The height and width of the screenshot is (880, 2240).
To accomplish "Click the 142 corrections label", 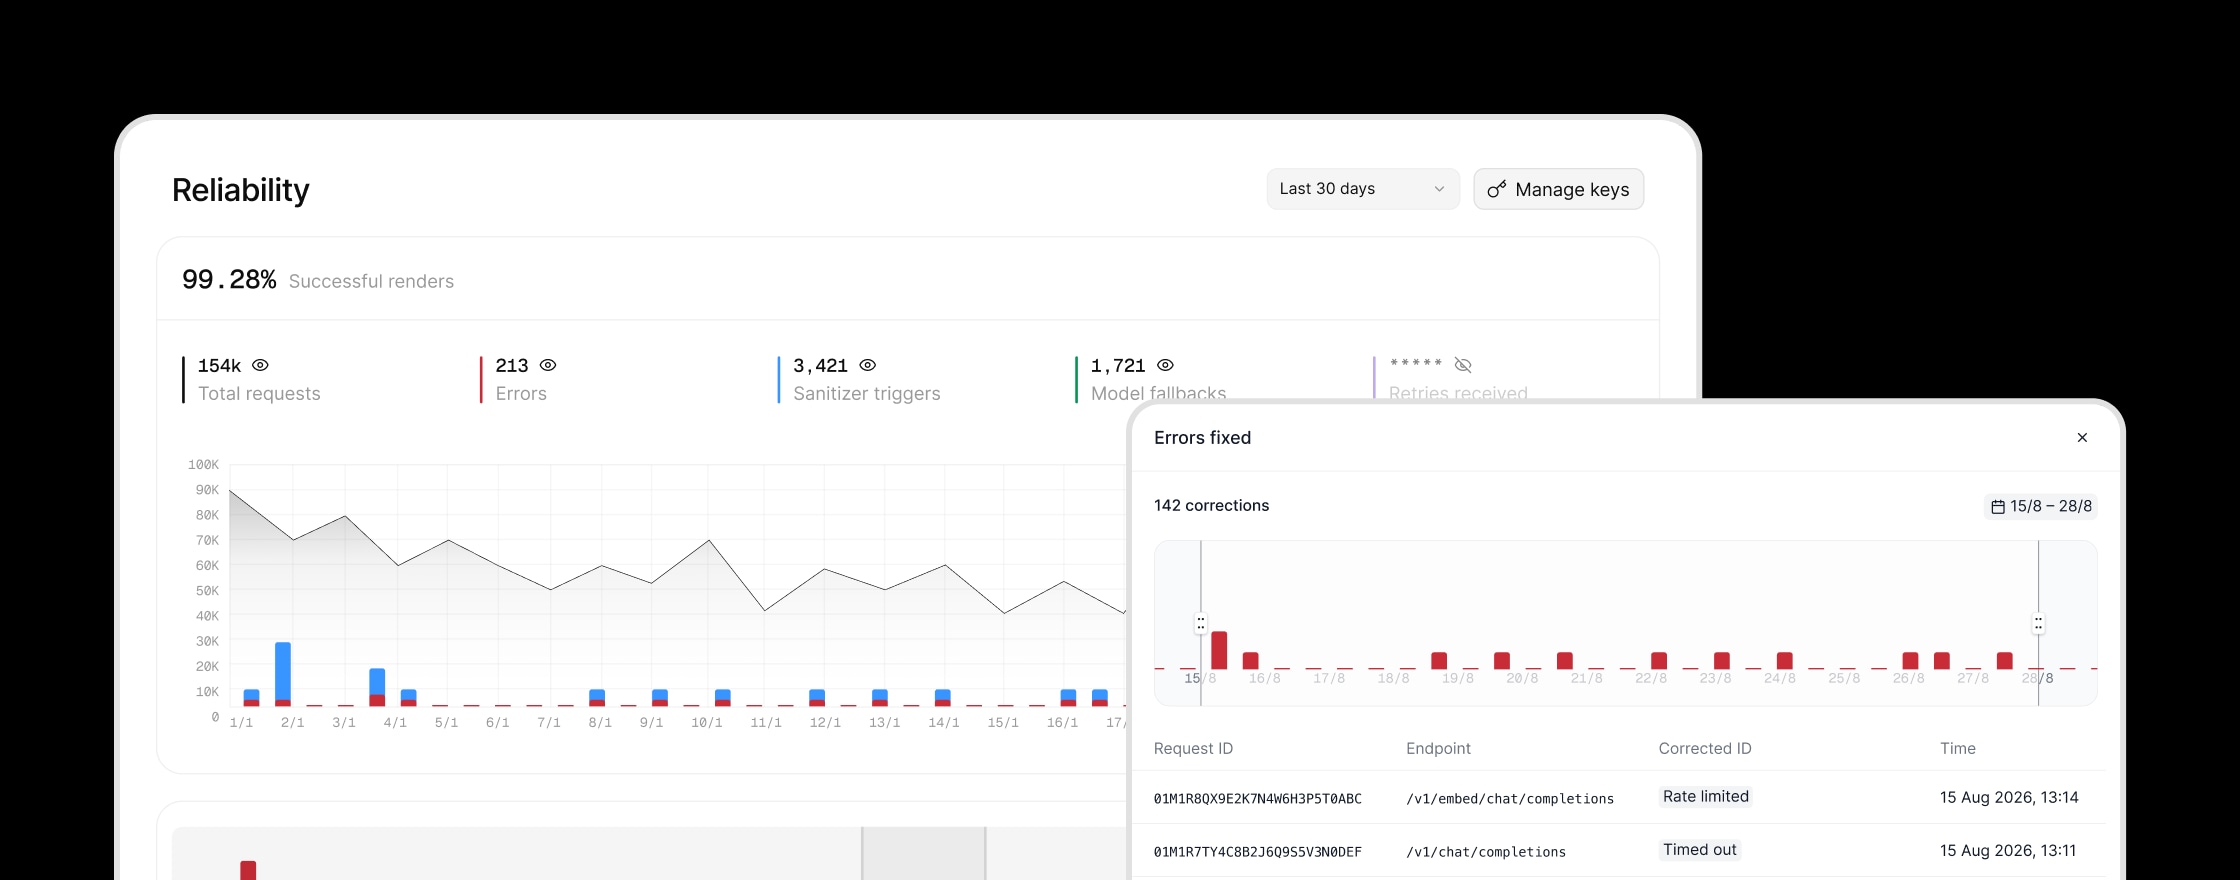I will coord(1211,505).
